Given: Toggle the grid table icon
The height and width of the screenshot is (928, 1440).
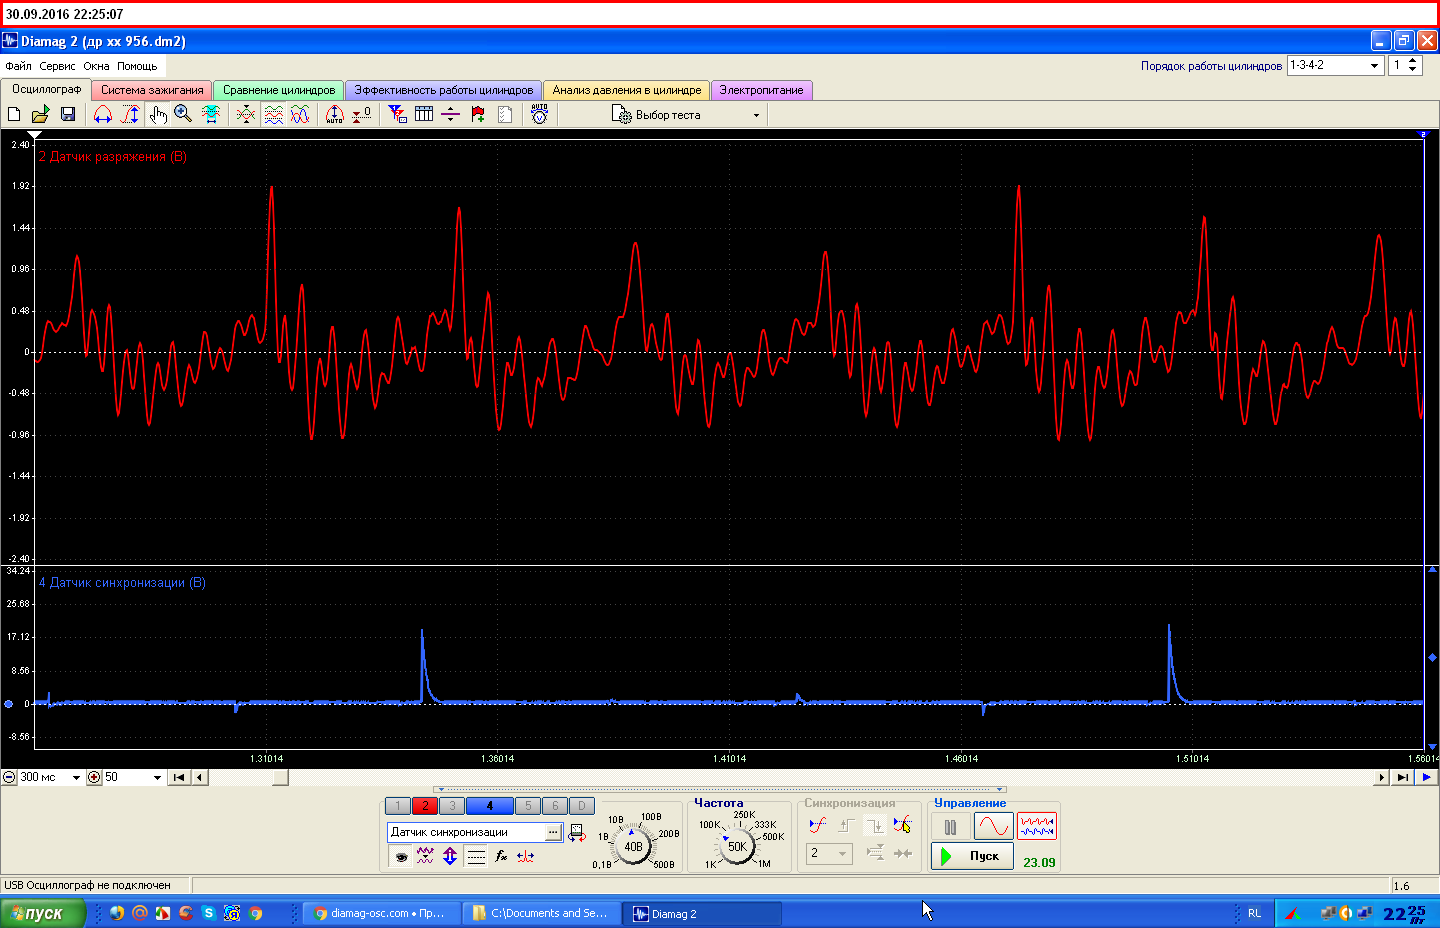Looking at the screenshot, I should [x=424, y=114].
